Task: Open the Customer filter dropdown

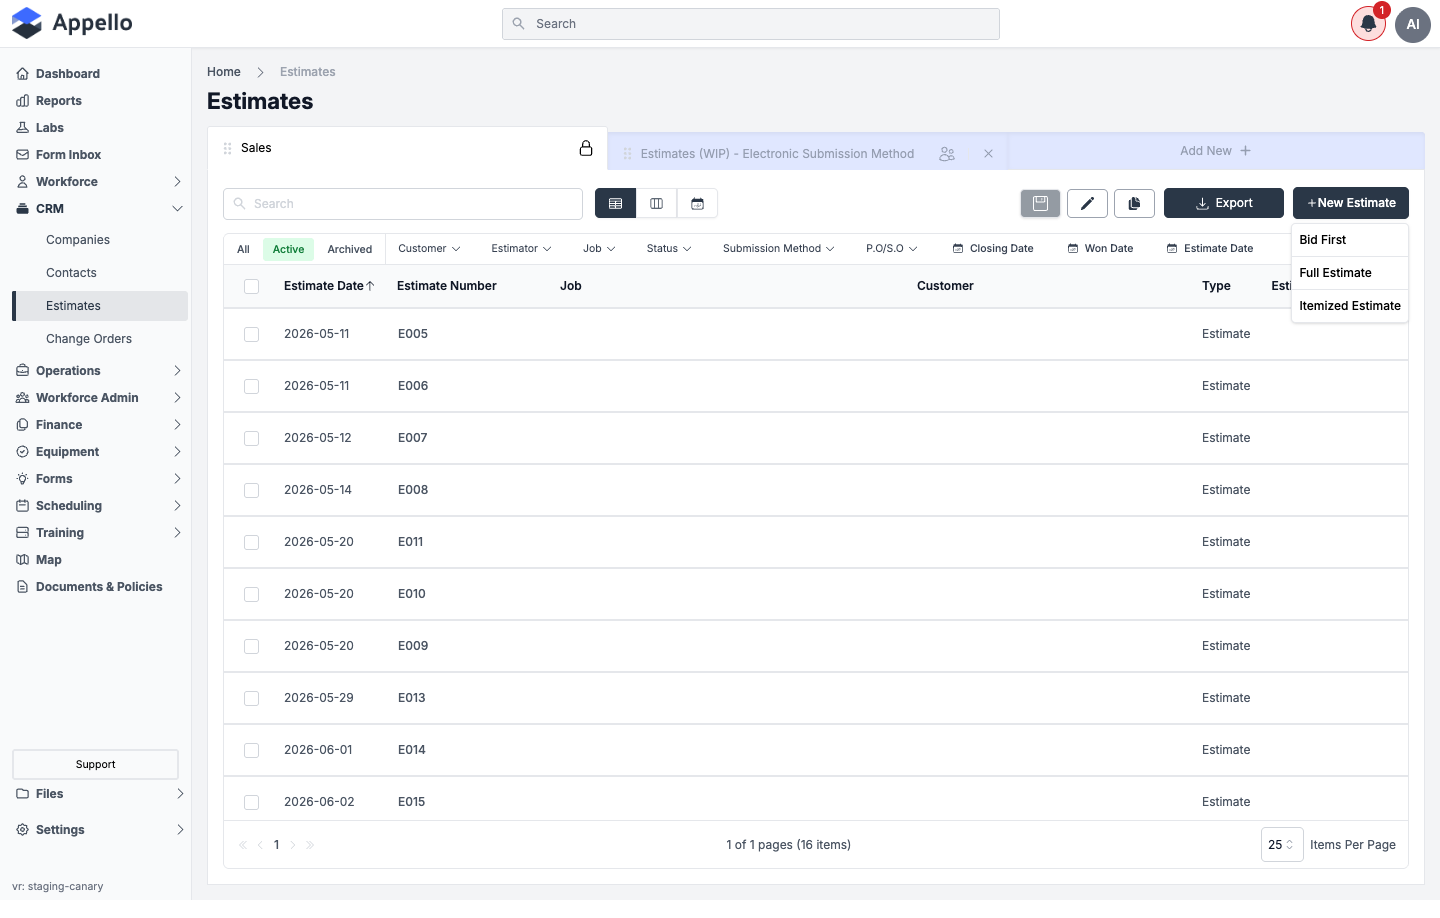Action: (429, 249)
